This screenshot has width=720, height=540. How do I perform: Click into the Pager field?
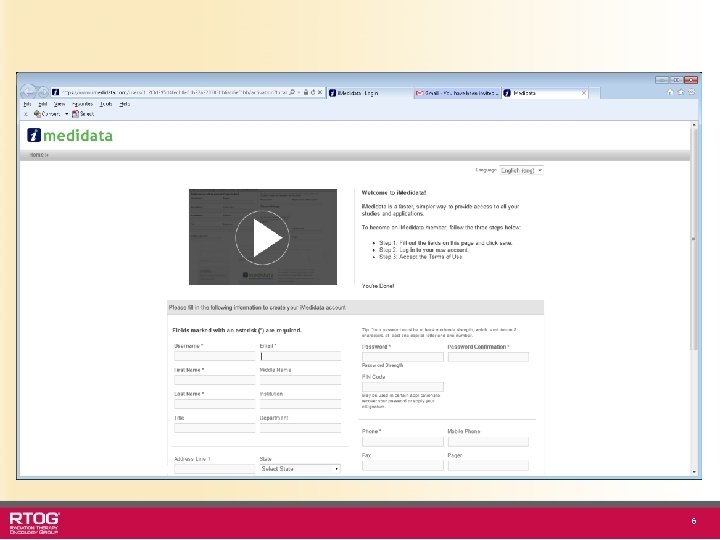(488, 466)
